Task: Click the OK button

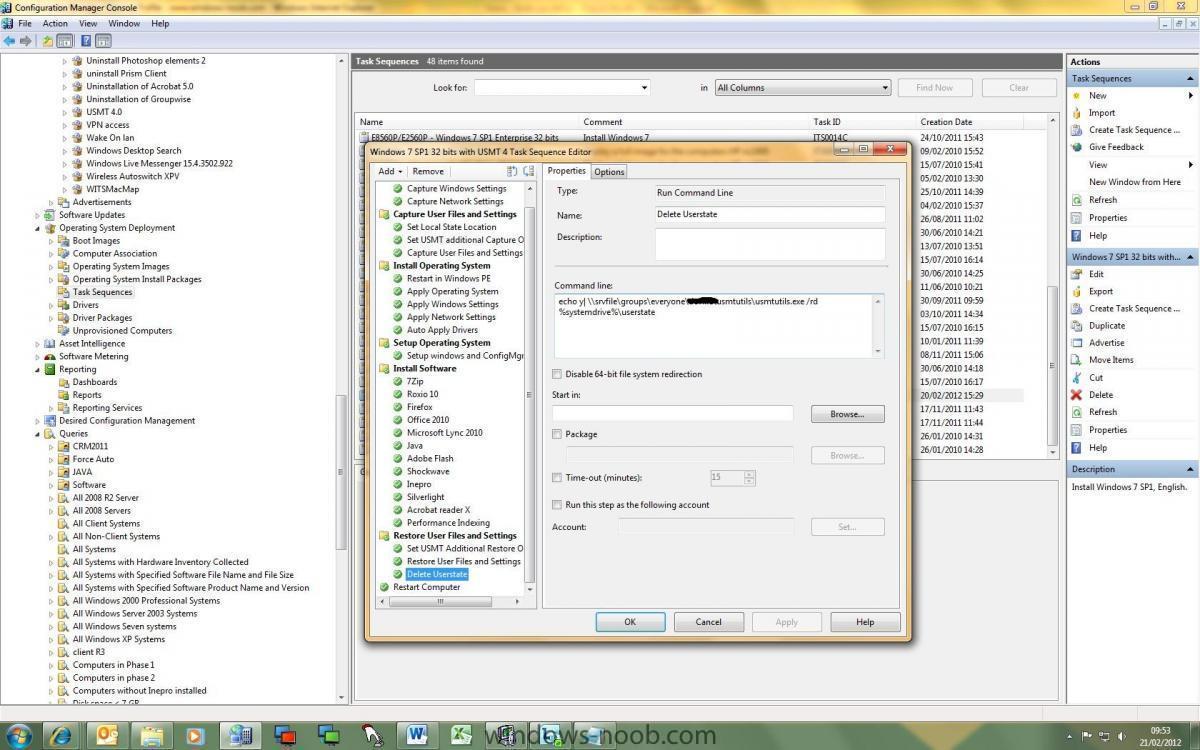Action: 630,622
